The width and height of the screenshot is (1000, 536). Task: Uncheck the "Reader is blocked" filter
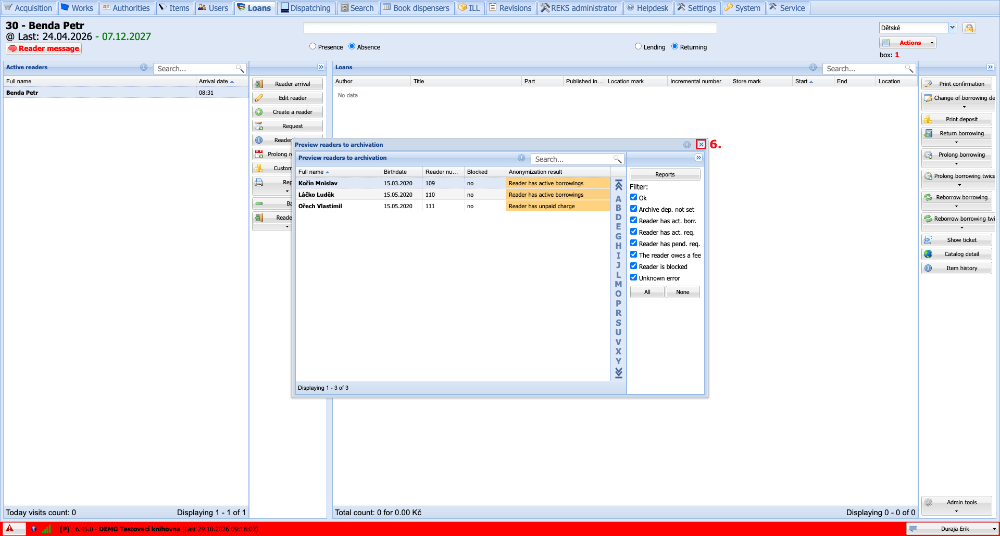[x=633, y=266]
